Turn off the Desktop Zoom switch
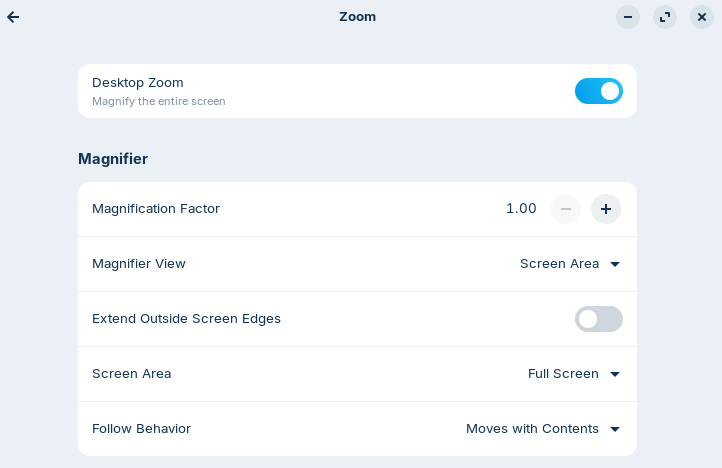 (x=598, y=91)
